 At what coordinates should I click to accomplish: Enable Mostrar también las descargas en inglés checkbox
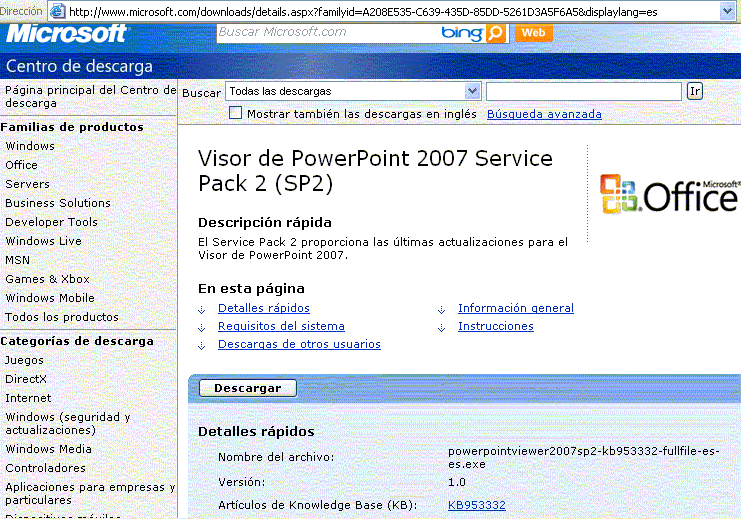(x=235, y=113)
